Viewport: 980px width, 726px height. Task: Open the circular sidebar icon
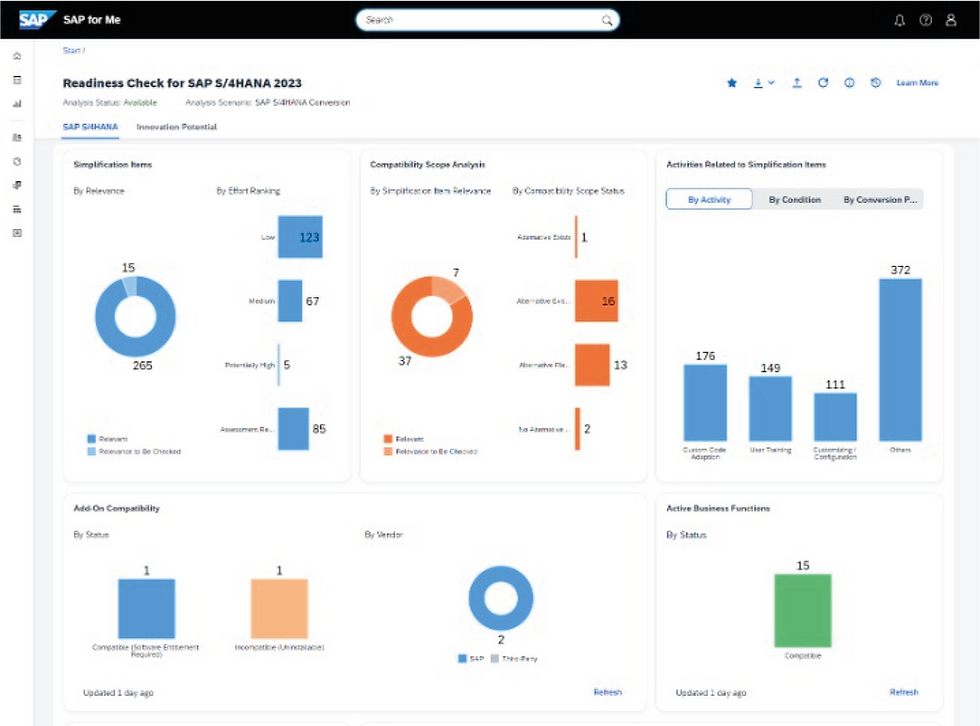point(18,161)
